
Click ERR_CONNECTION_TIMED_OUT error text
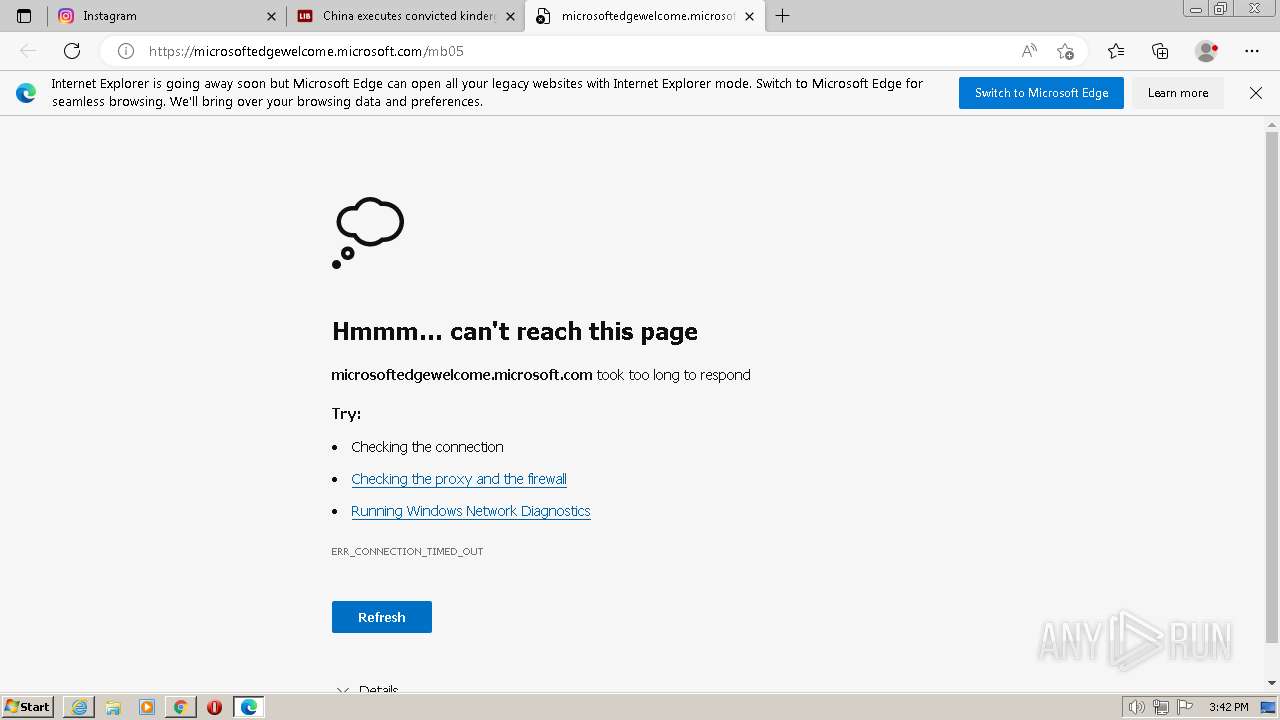click(407, 552)
